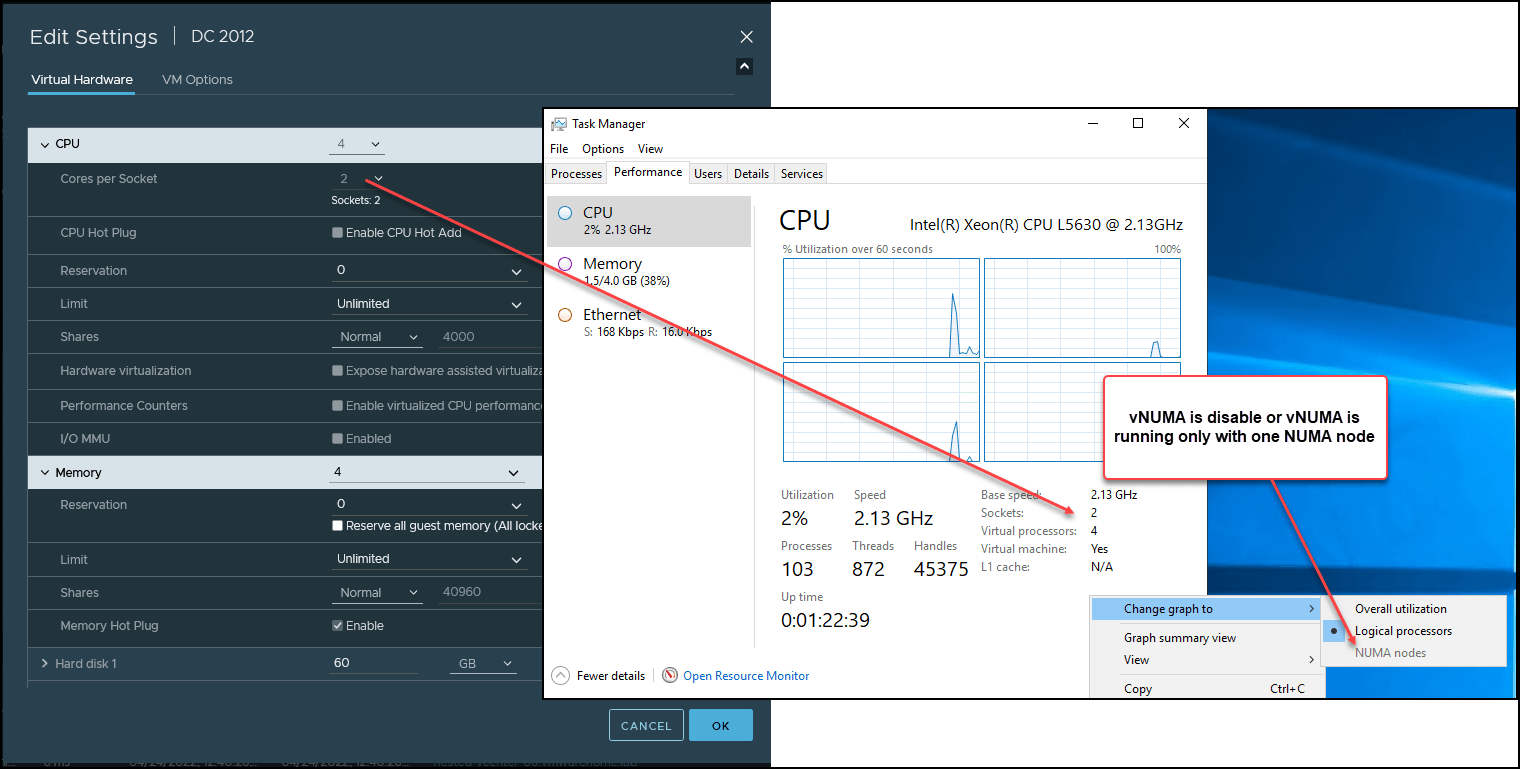The width and height of the screenshot is (1520, 769).
Task: Maximize the Task Manager window
Action: (x=1138, y=124)
